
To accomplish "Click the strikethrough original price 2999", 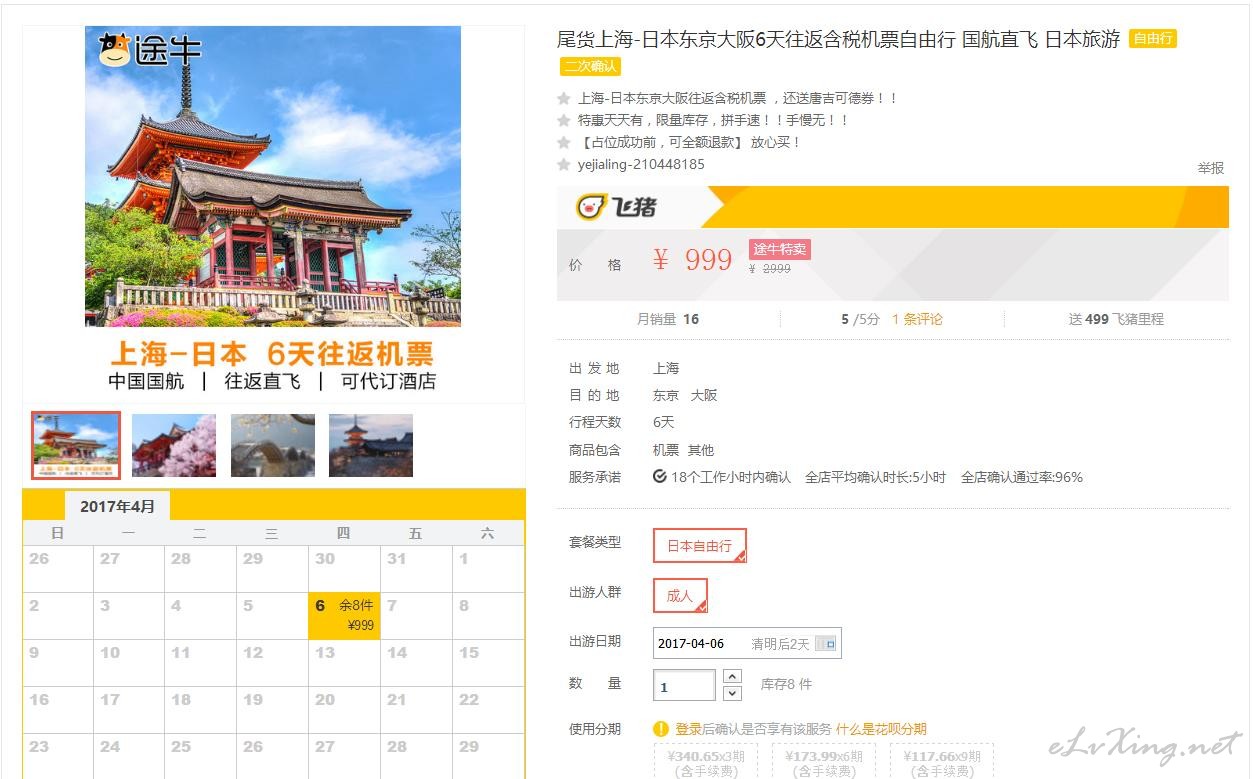I will coord(770,268).
